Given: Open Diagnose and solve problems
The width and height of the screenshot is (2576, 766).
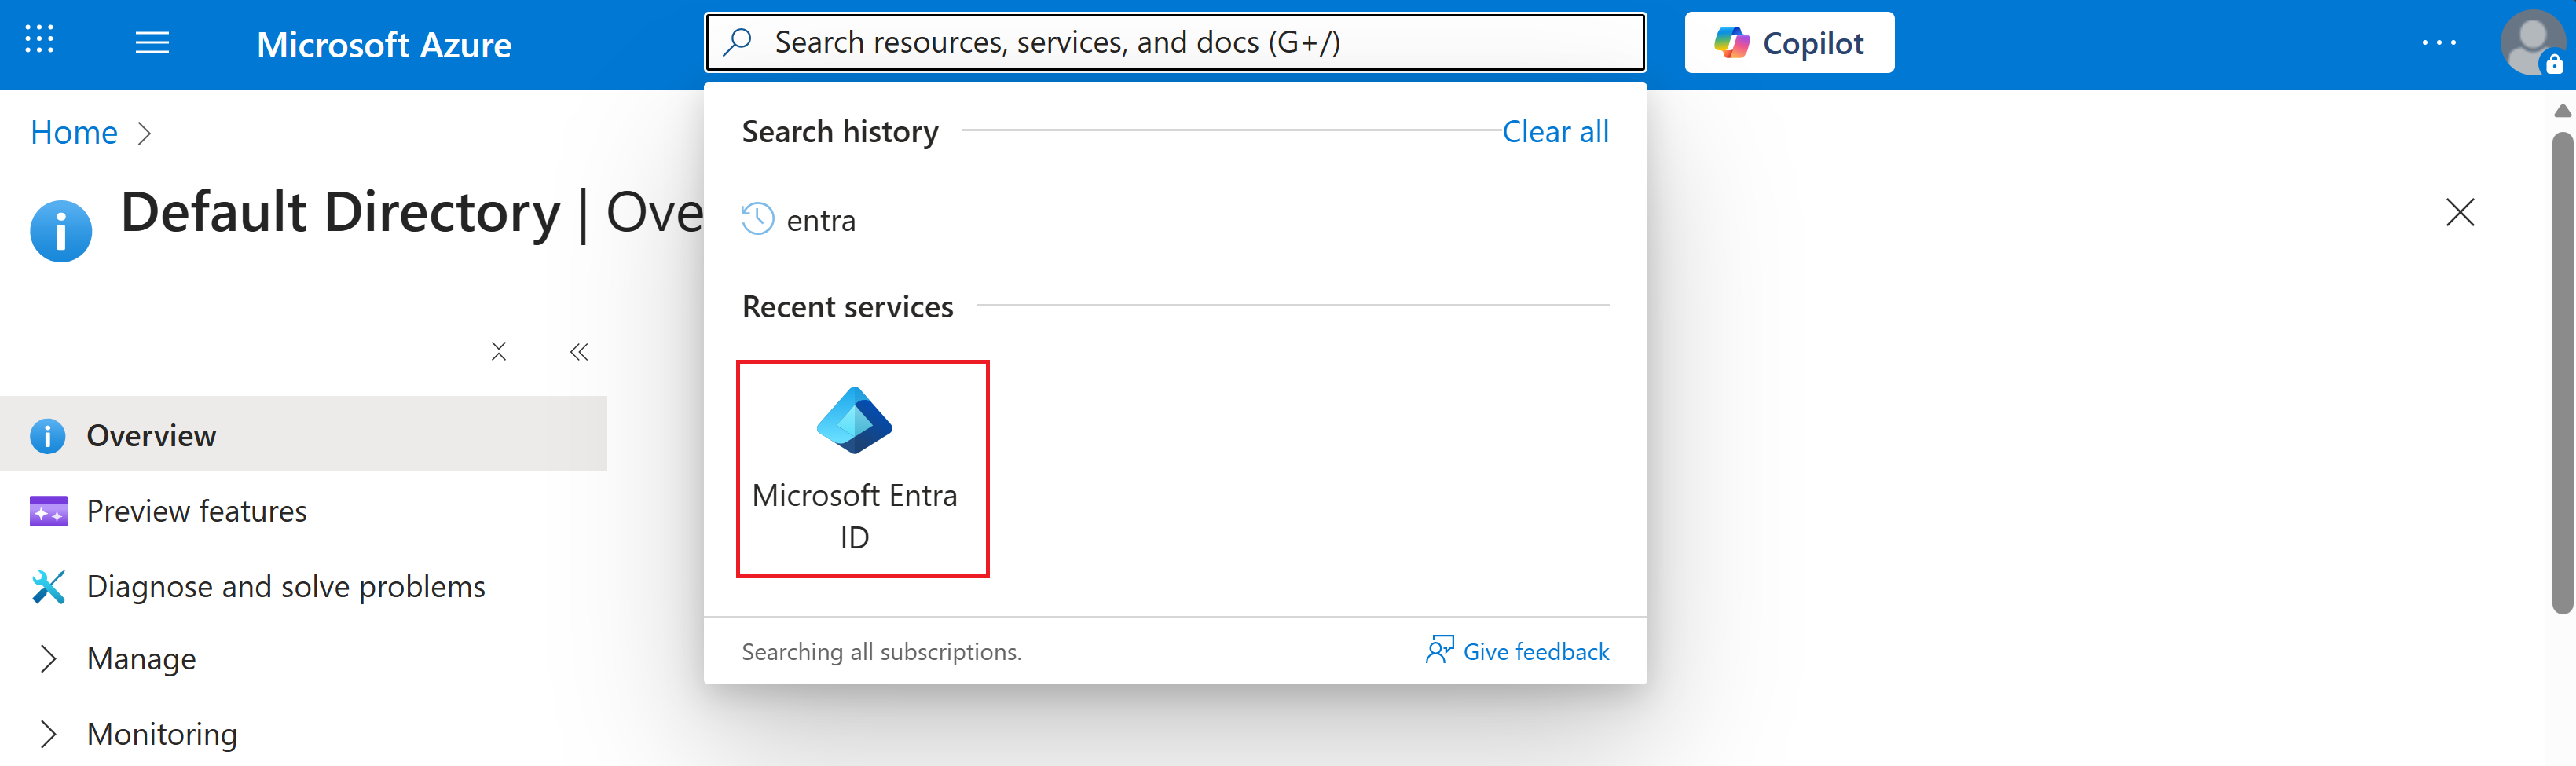Looking at the screenshot, I should [285, 586].
